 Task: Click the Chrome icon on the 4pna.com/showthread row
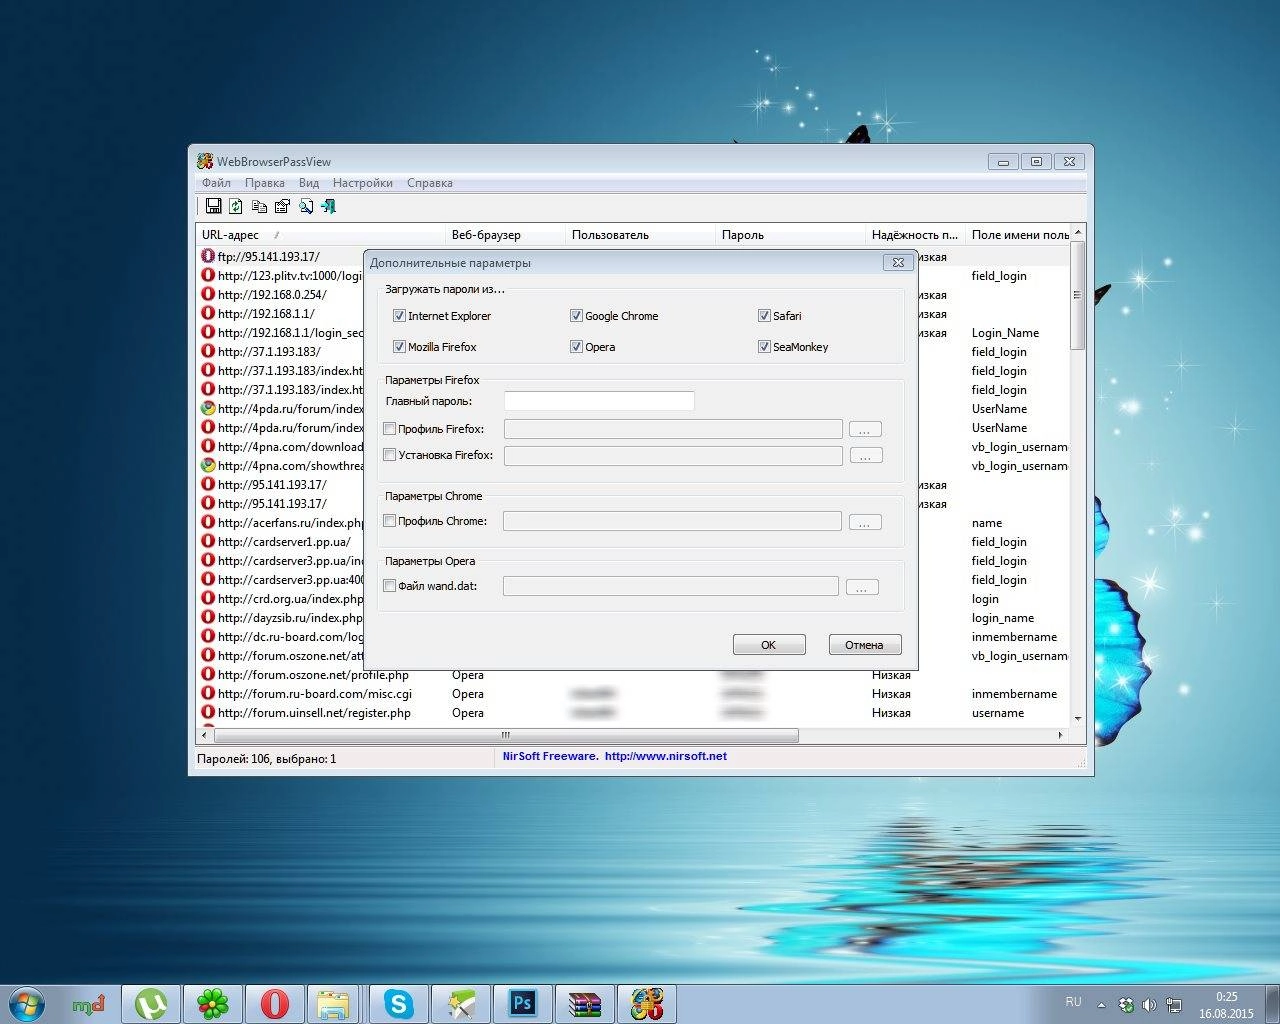coord(208,465)
